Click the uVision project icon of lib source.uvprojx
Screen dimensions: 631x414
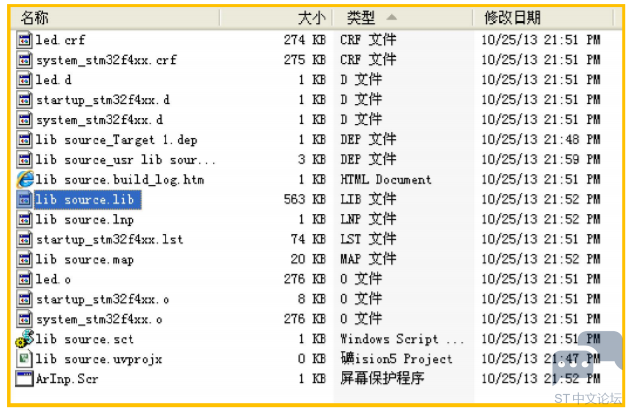coord(24,359)
